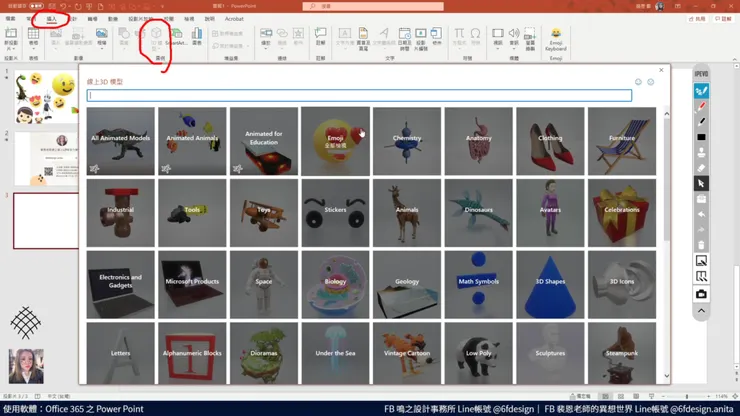Open the Stickers category tile
This screenshot has width=740, height=416.
coord(335,213)
